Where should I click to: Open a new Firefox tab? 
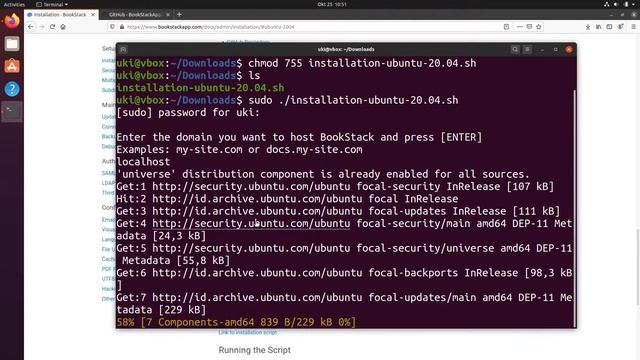[179, 14]
